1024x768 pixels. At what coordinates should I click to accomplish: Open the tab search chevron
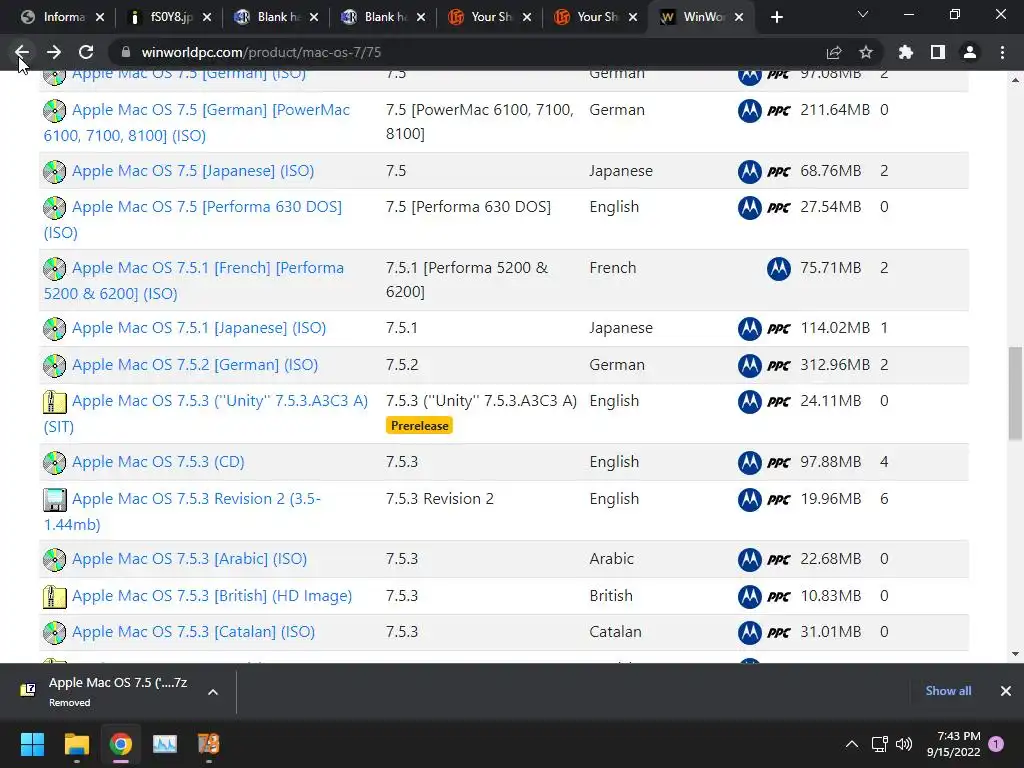[863, 14]
